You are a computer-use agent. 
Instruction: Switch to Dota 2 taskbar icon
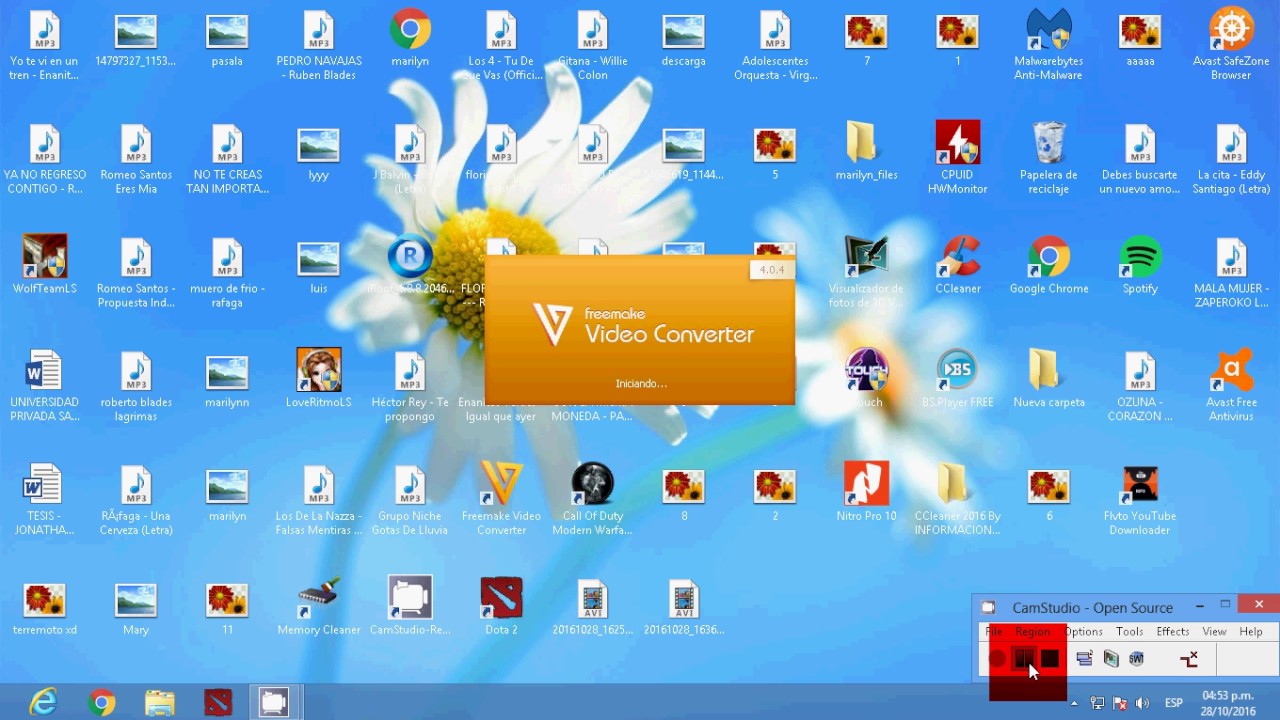(217, 703)
